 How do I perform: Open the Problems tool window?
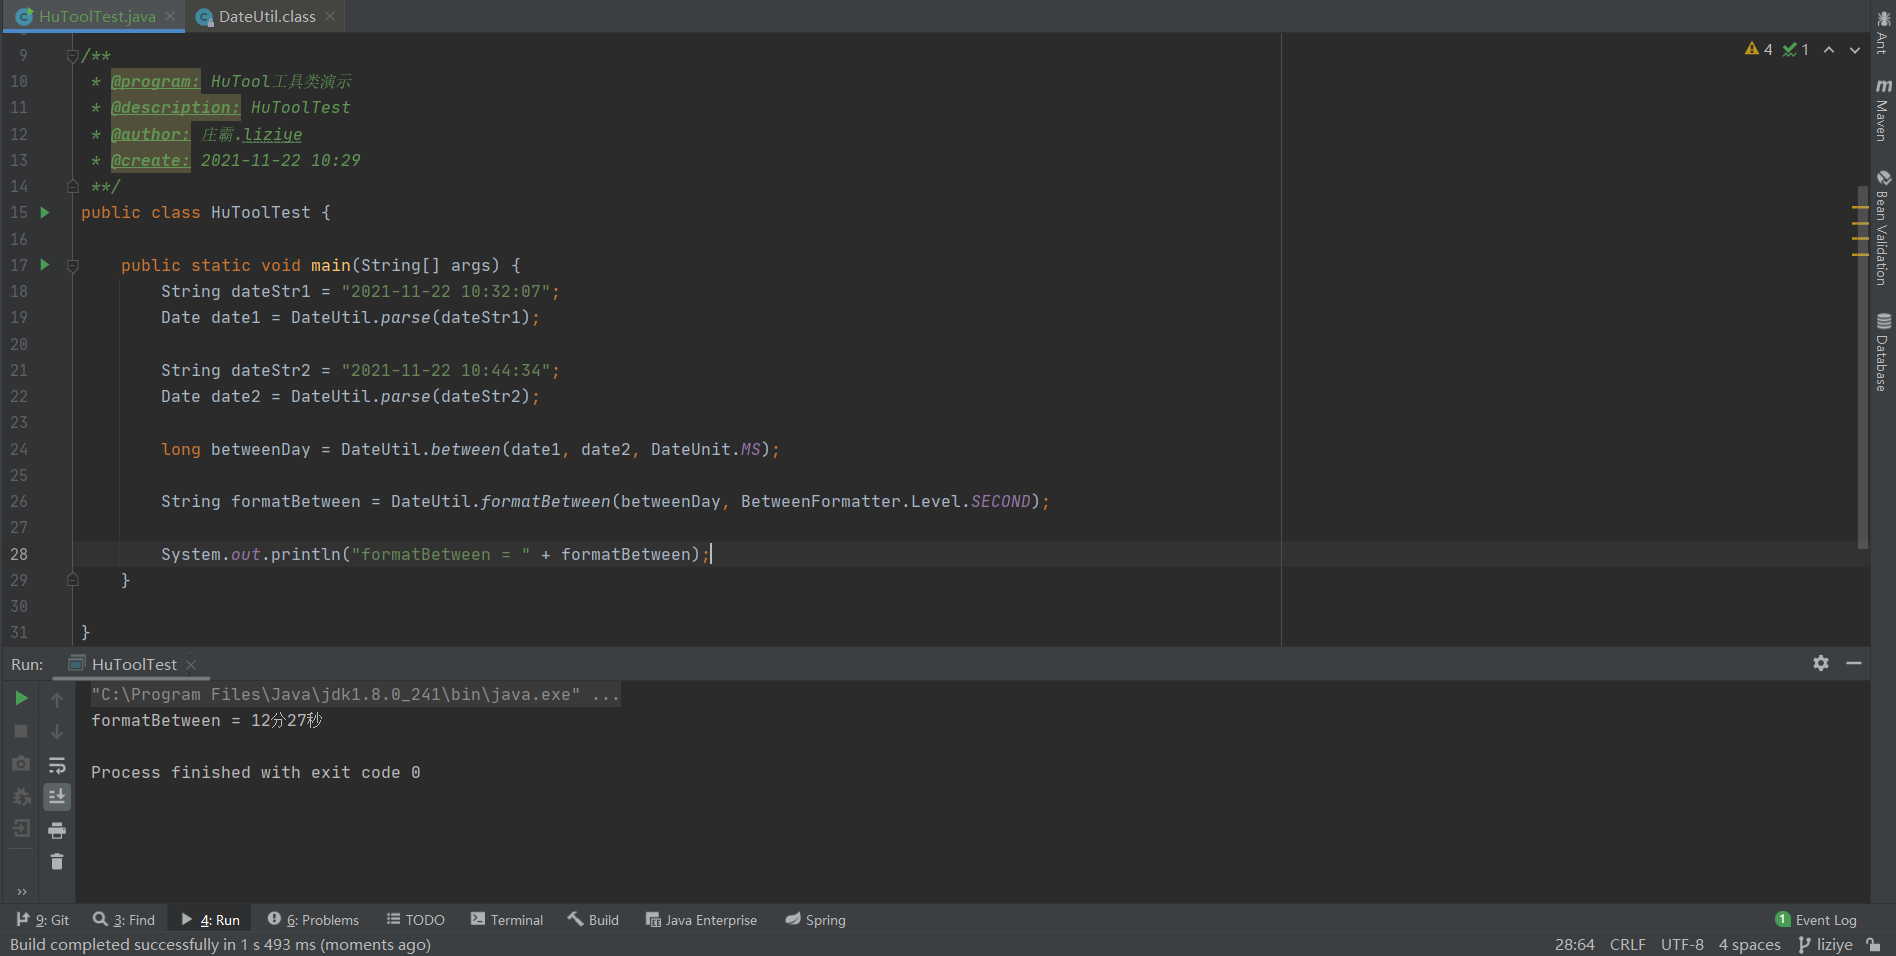(x=313, y=920)
